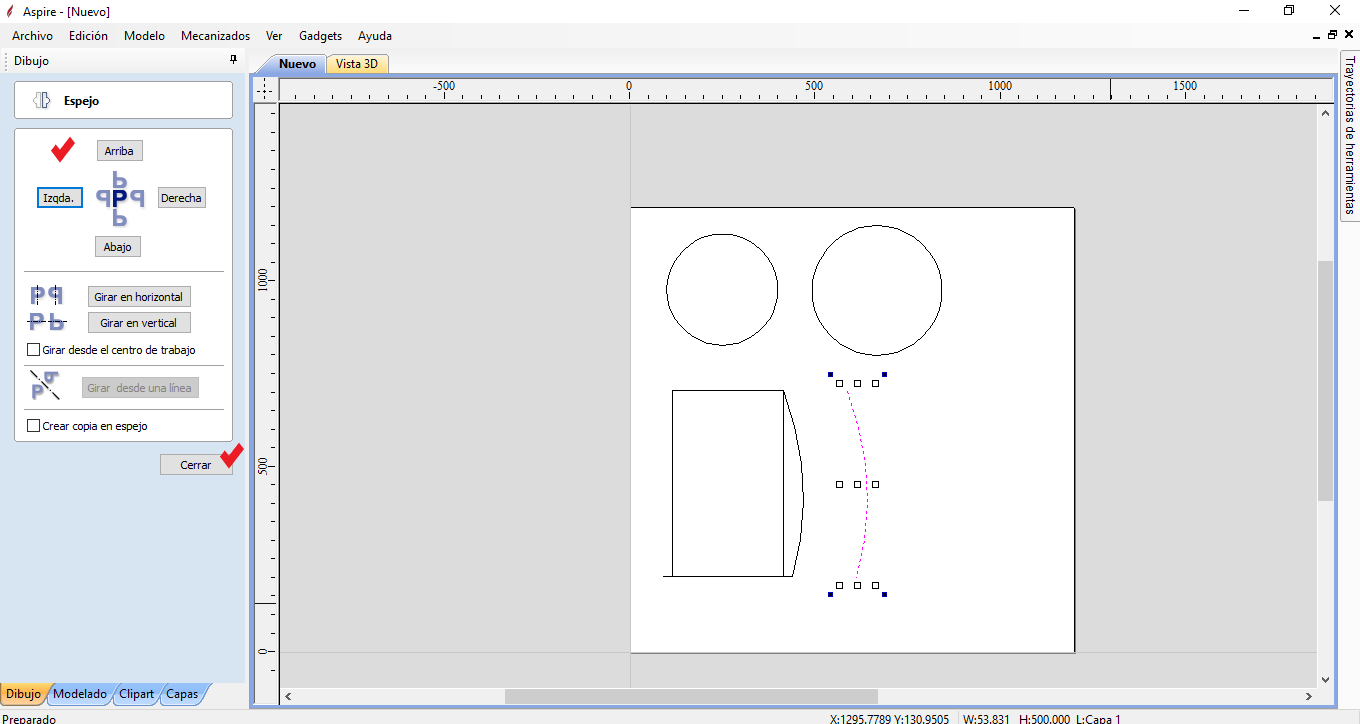This screenshot has height=724, width=1360.
Task: Close the inner Nuevo document window
Action: [1347, 36]
